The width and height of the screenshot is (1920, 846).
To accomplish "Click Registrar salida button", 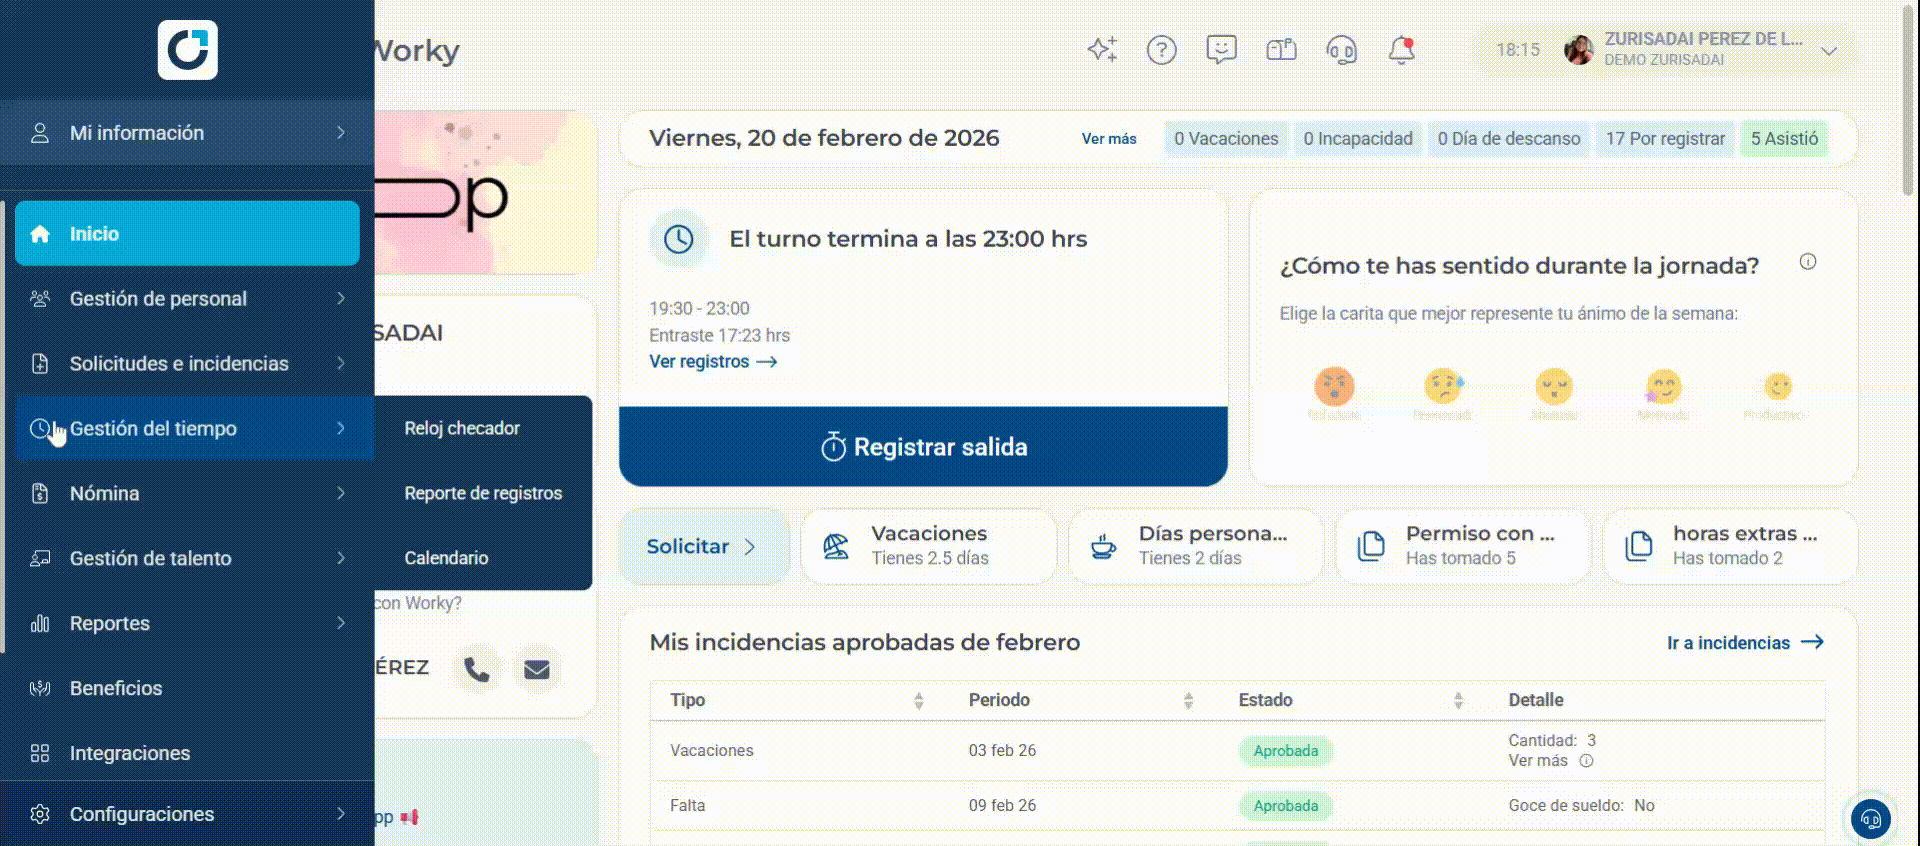I will click(923, 447).
